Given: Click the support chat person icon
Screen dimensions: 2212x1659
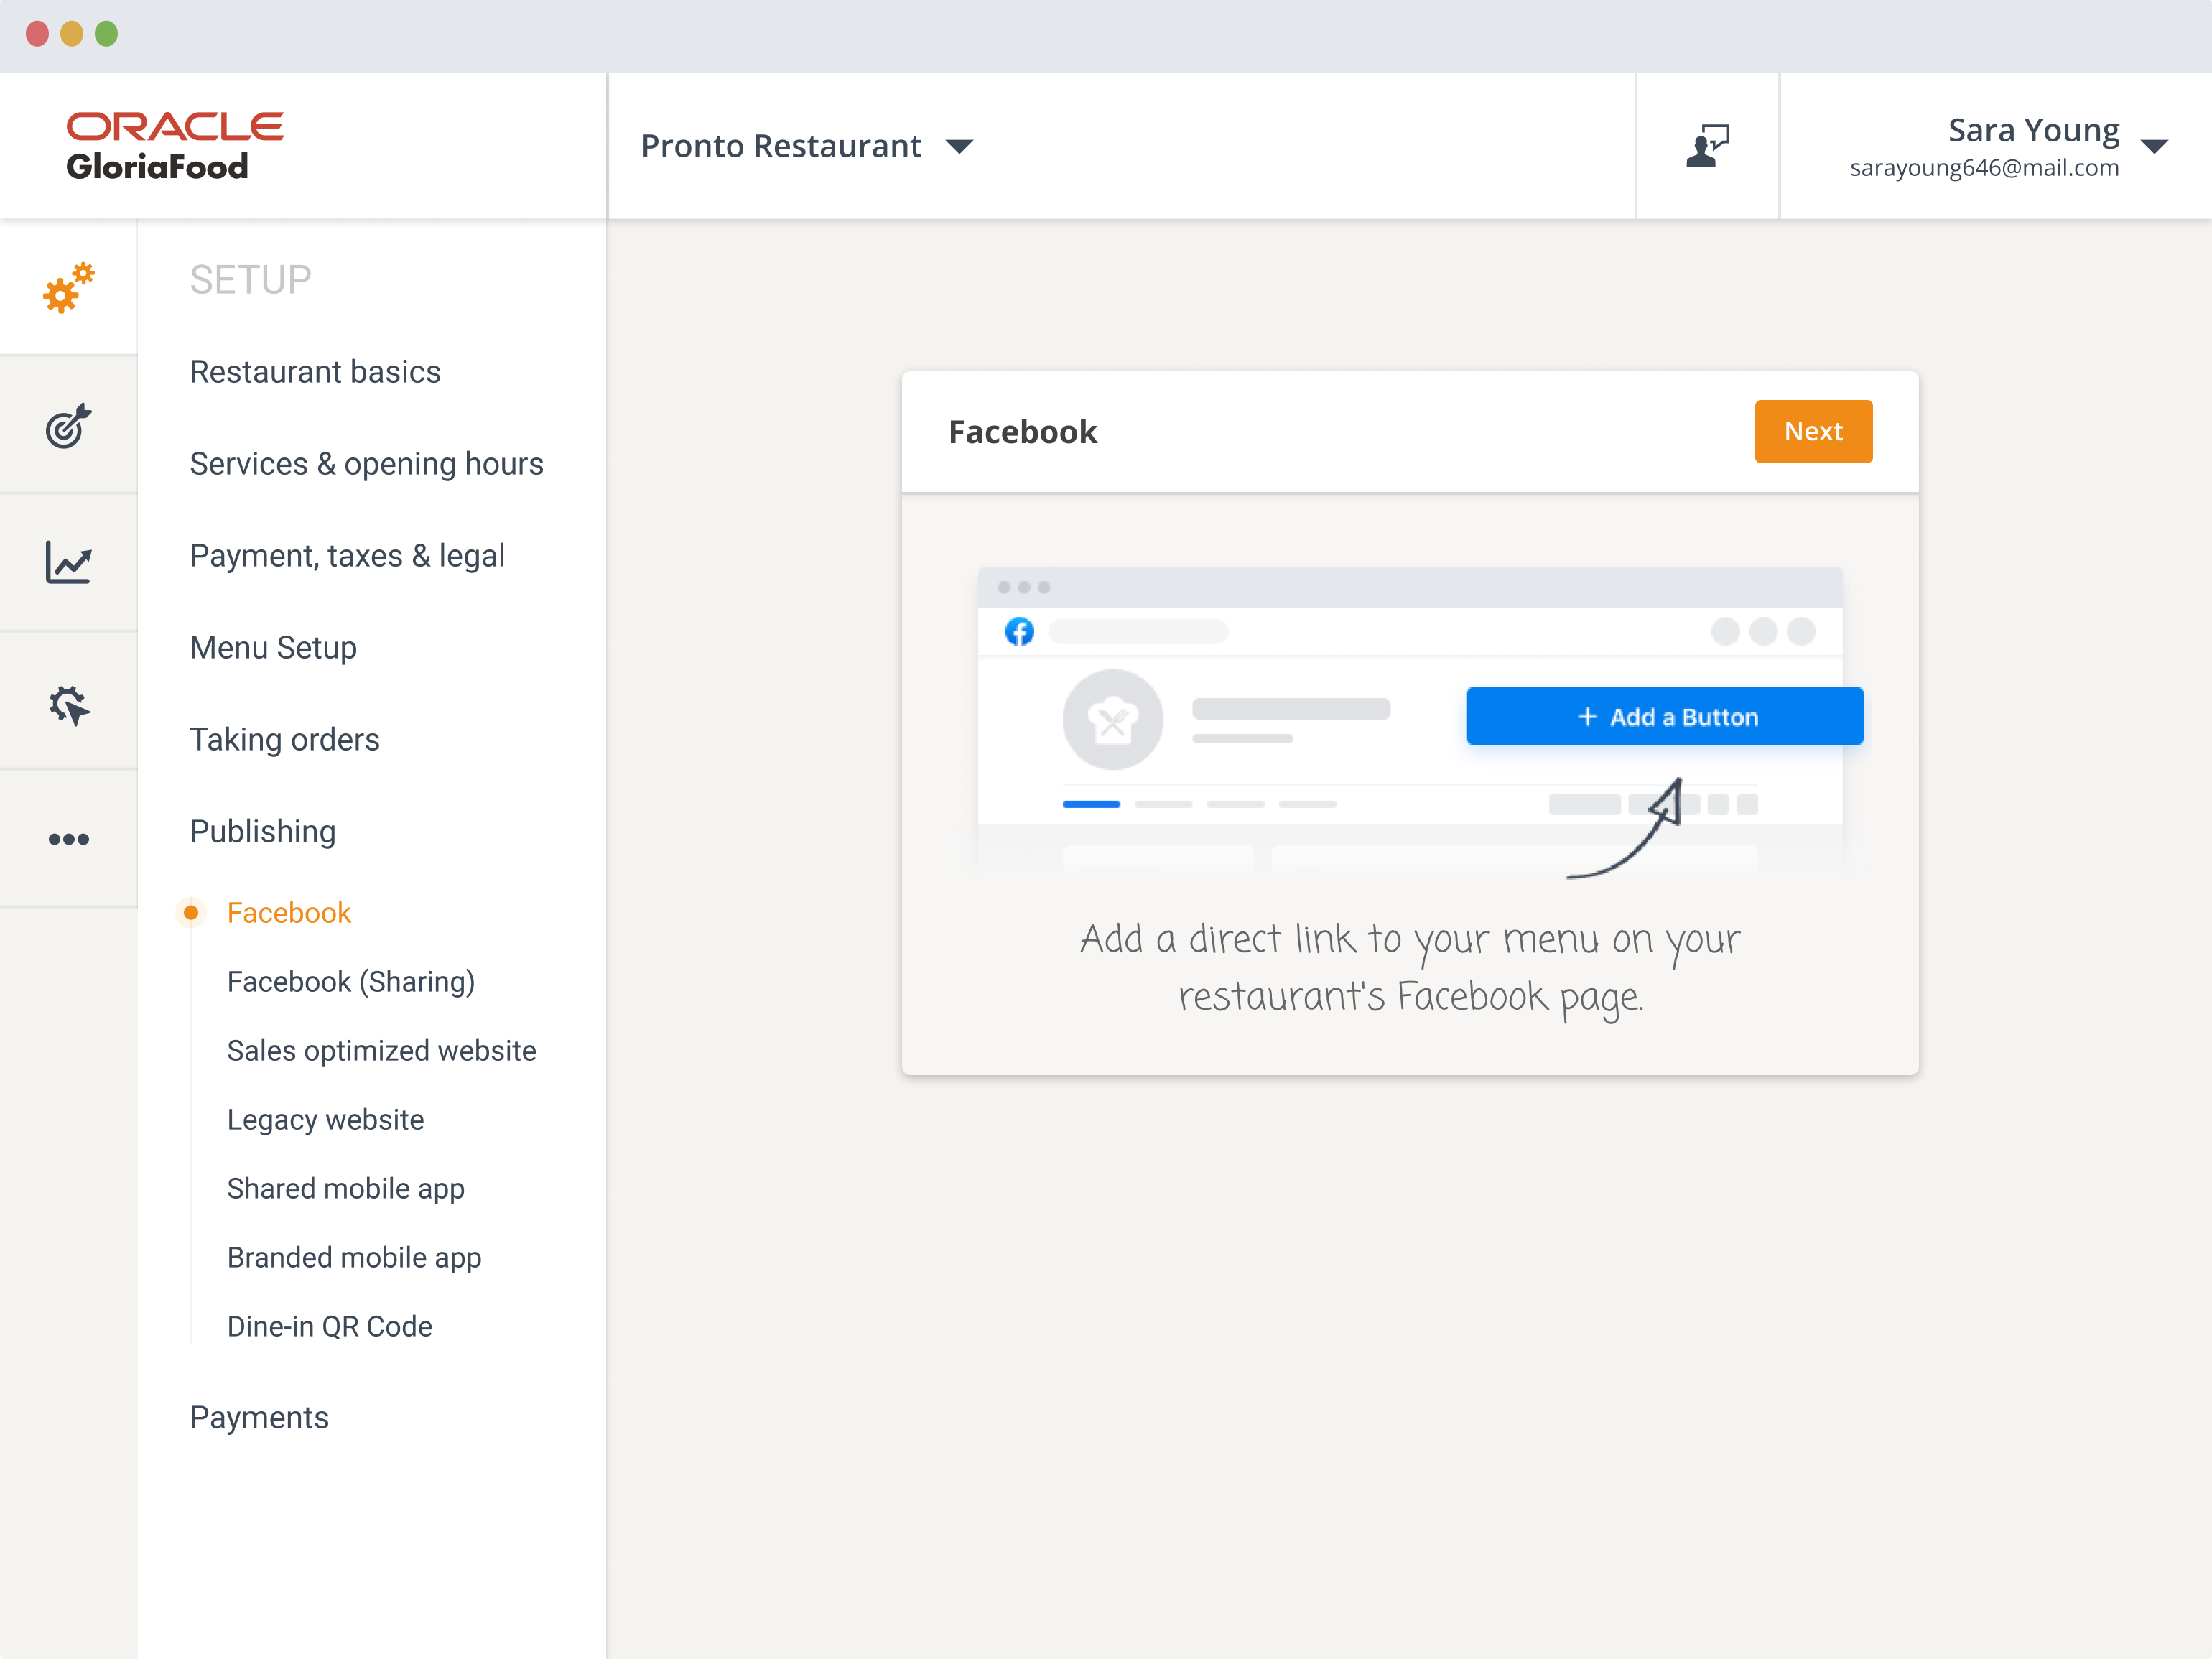Looking at the screenshot, I should click(1707, 146).
